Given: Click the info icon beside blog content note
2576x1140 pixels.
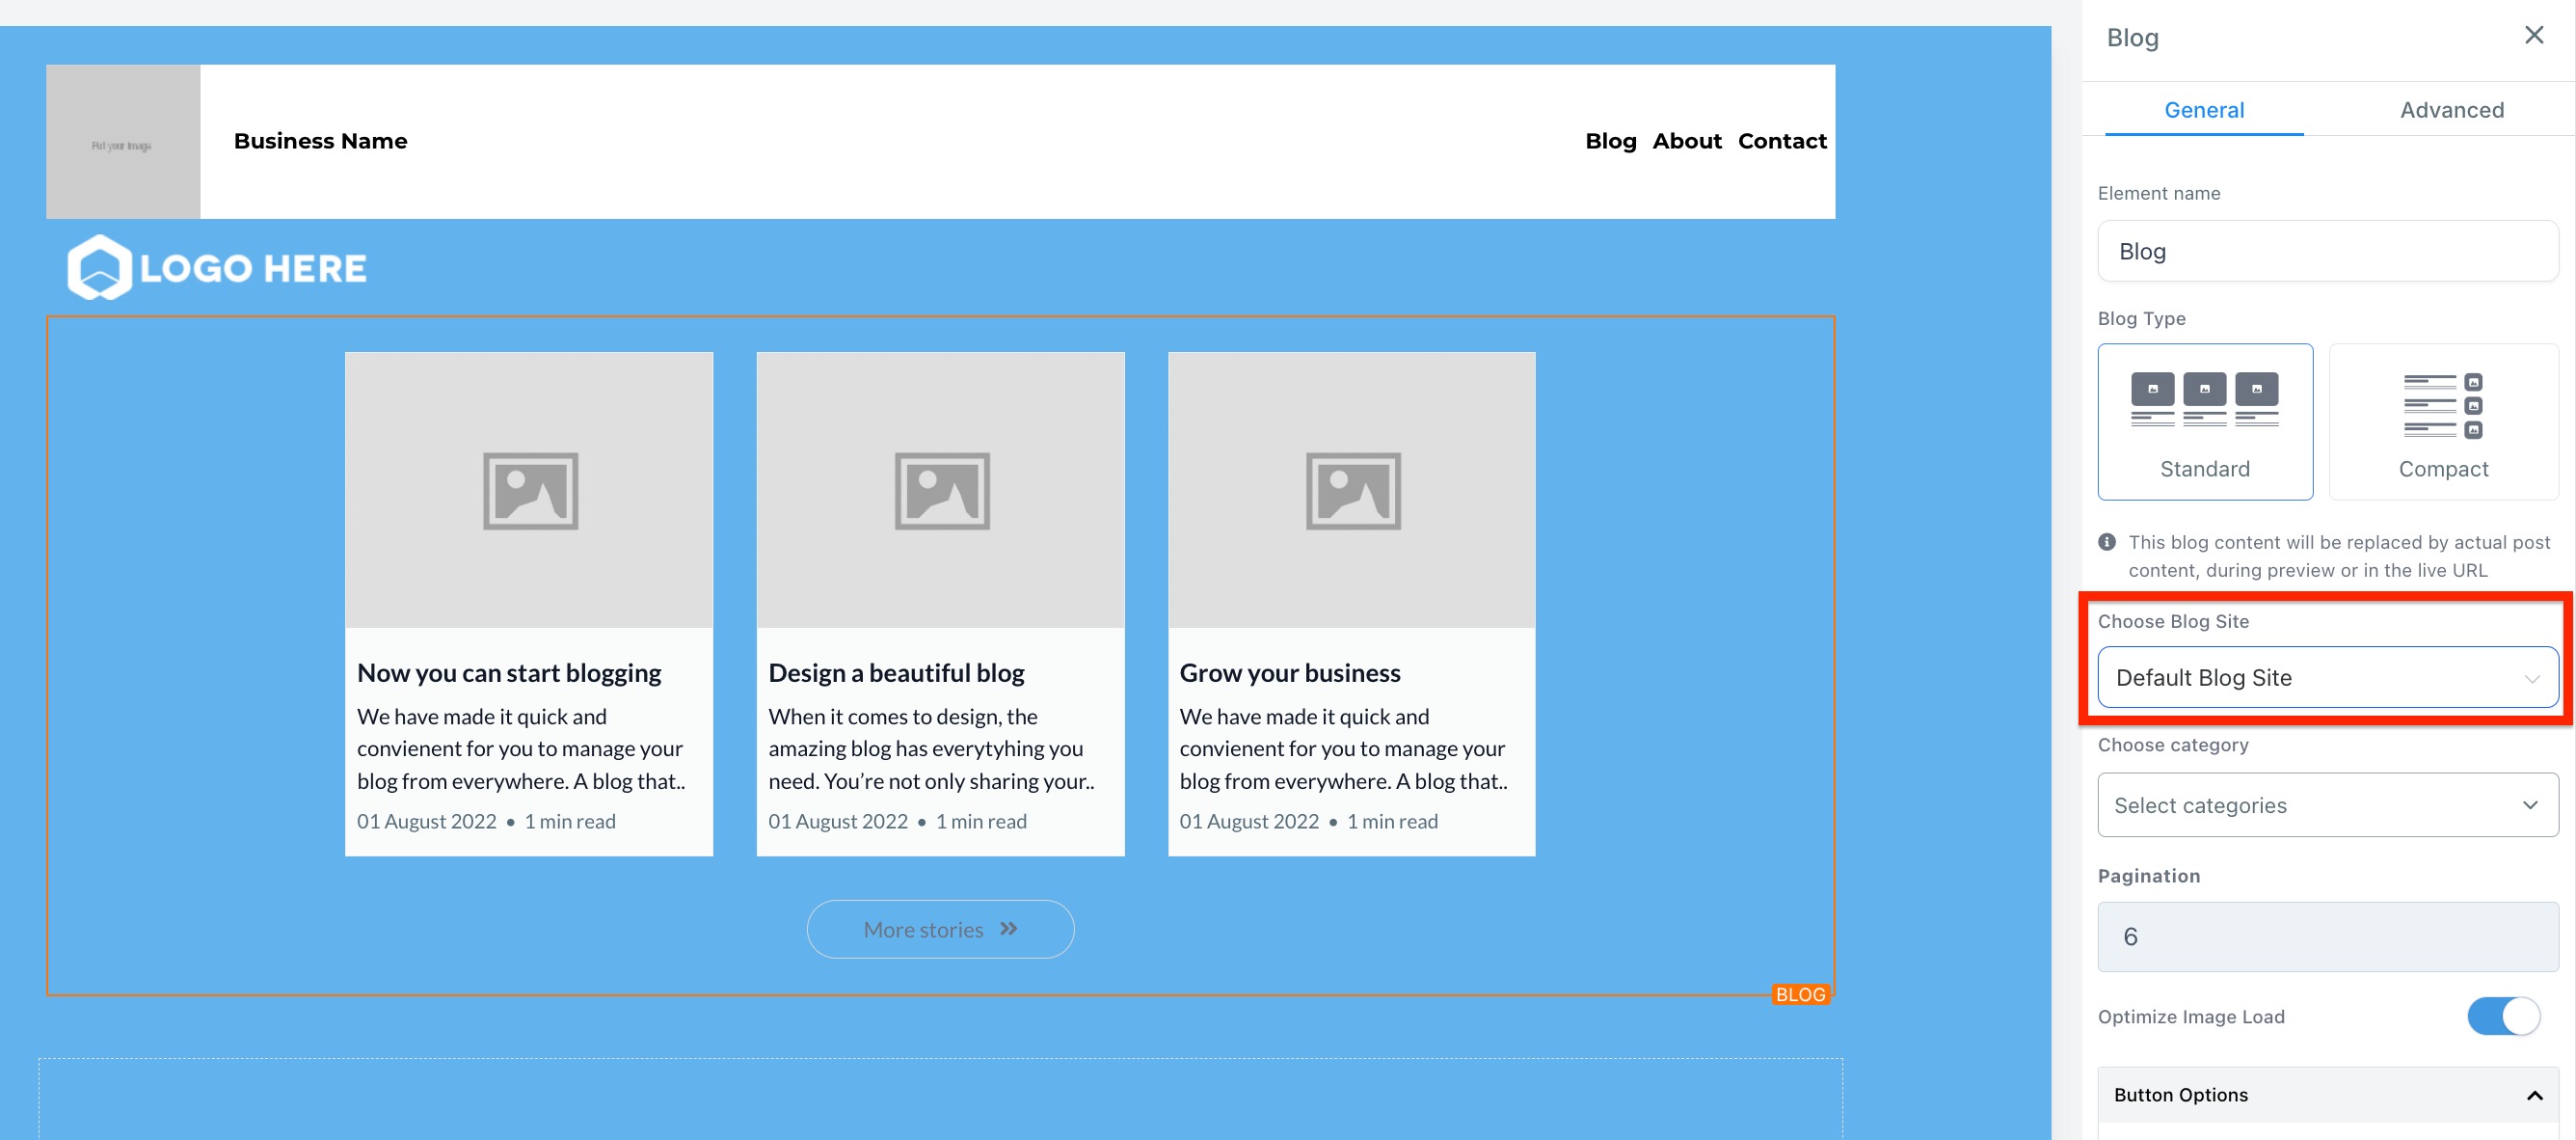Looking at the screenshot, I should point(2107,542).
